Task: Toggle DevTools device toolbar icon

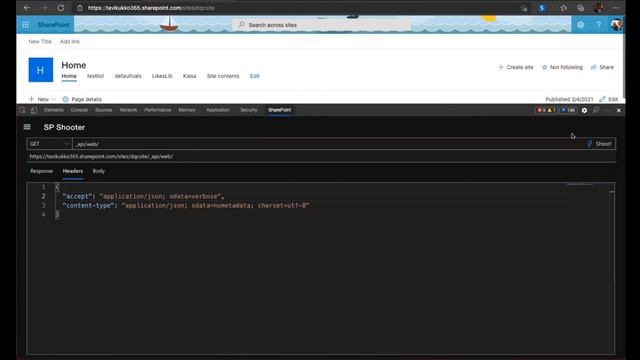Action: 33,110
